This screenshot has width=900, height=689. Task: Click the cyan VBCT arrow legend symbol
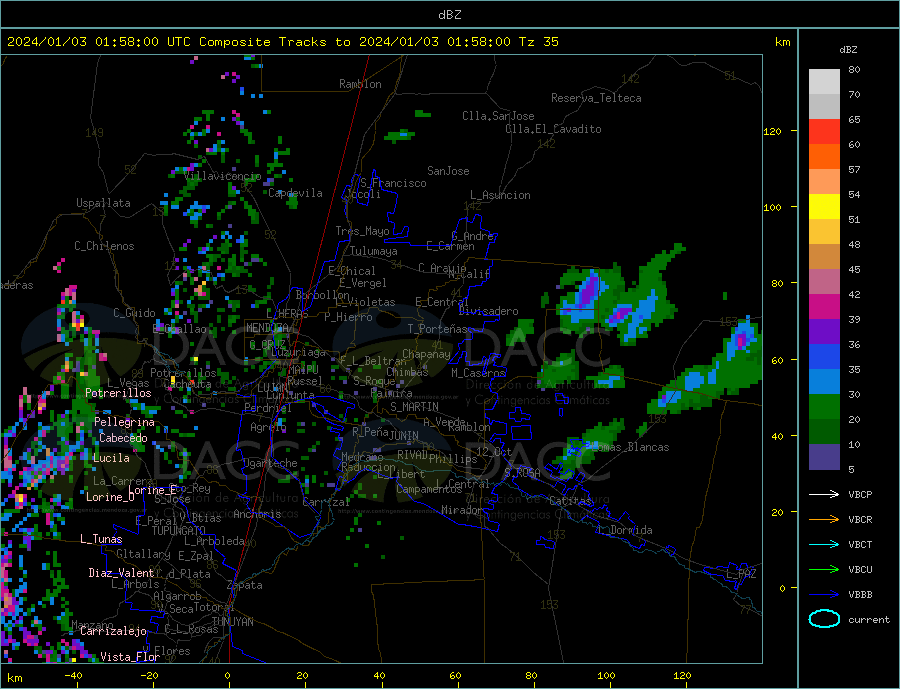(824, 544)
